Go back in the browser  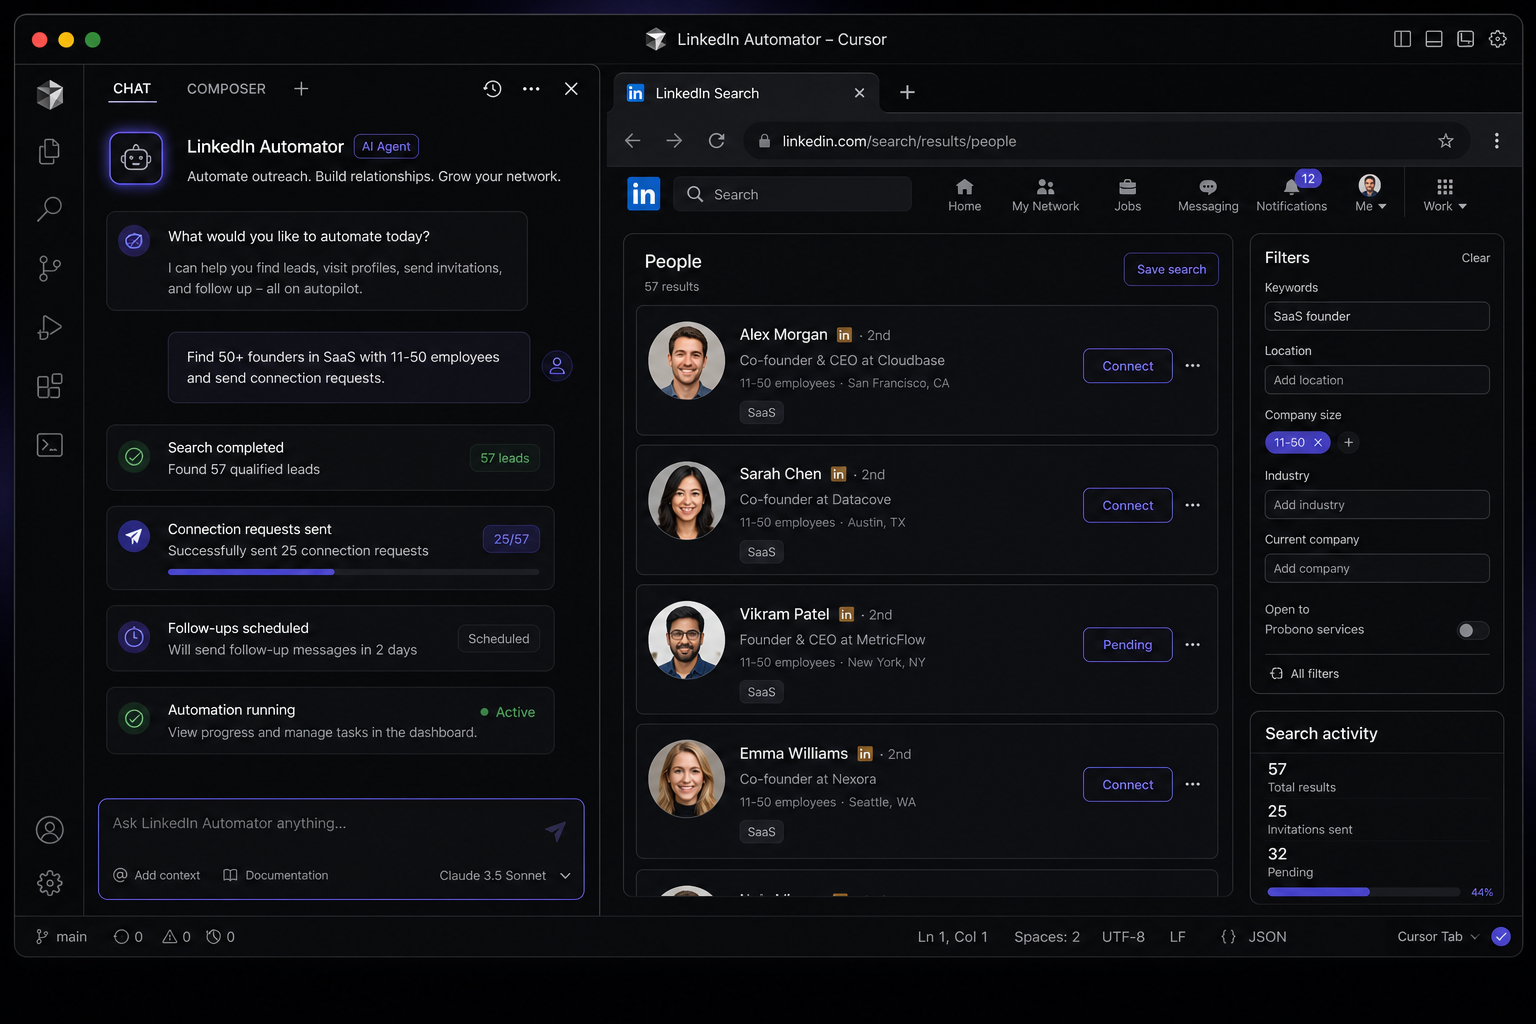(632, 141)
